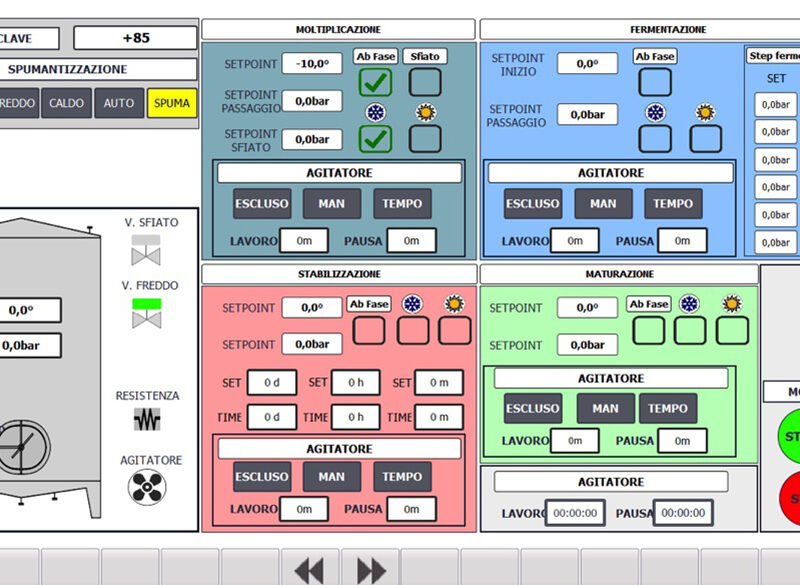Click ESCLUSO in Fermentazione agitatore

(533, 204)
